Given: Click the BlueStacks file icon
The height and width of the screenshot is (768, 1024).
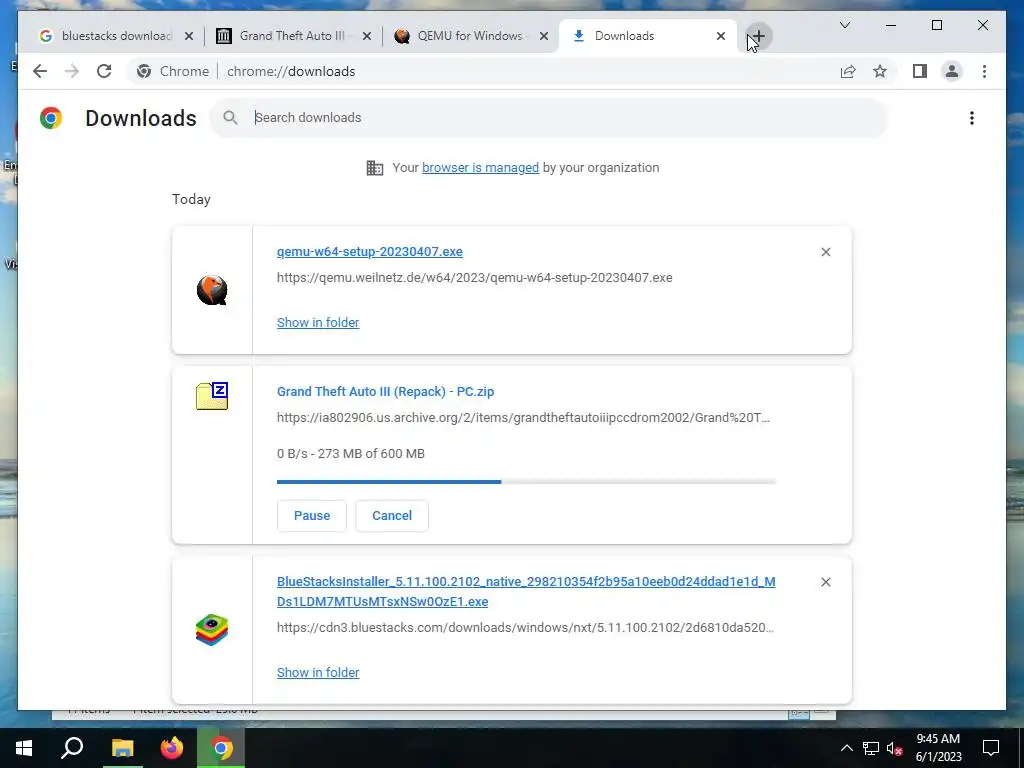Looking at the screenshot, I should click(x=212, y=630).
